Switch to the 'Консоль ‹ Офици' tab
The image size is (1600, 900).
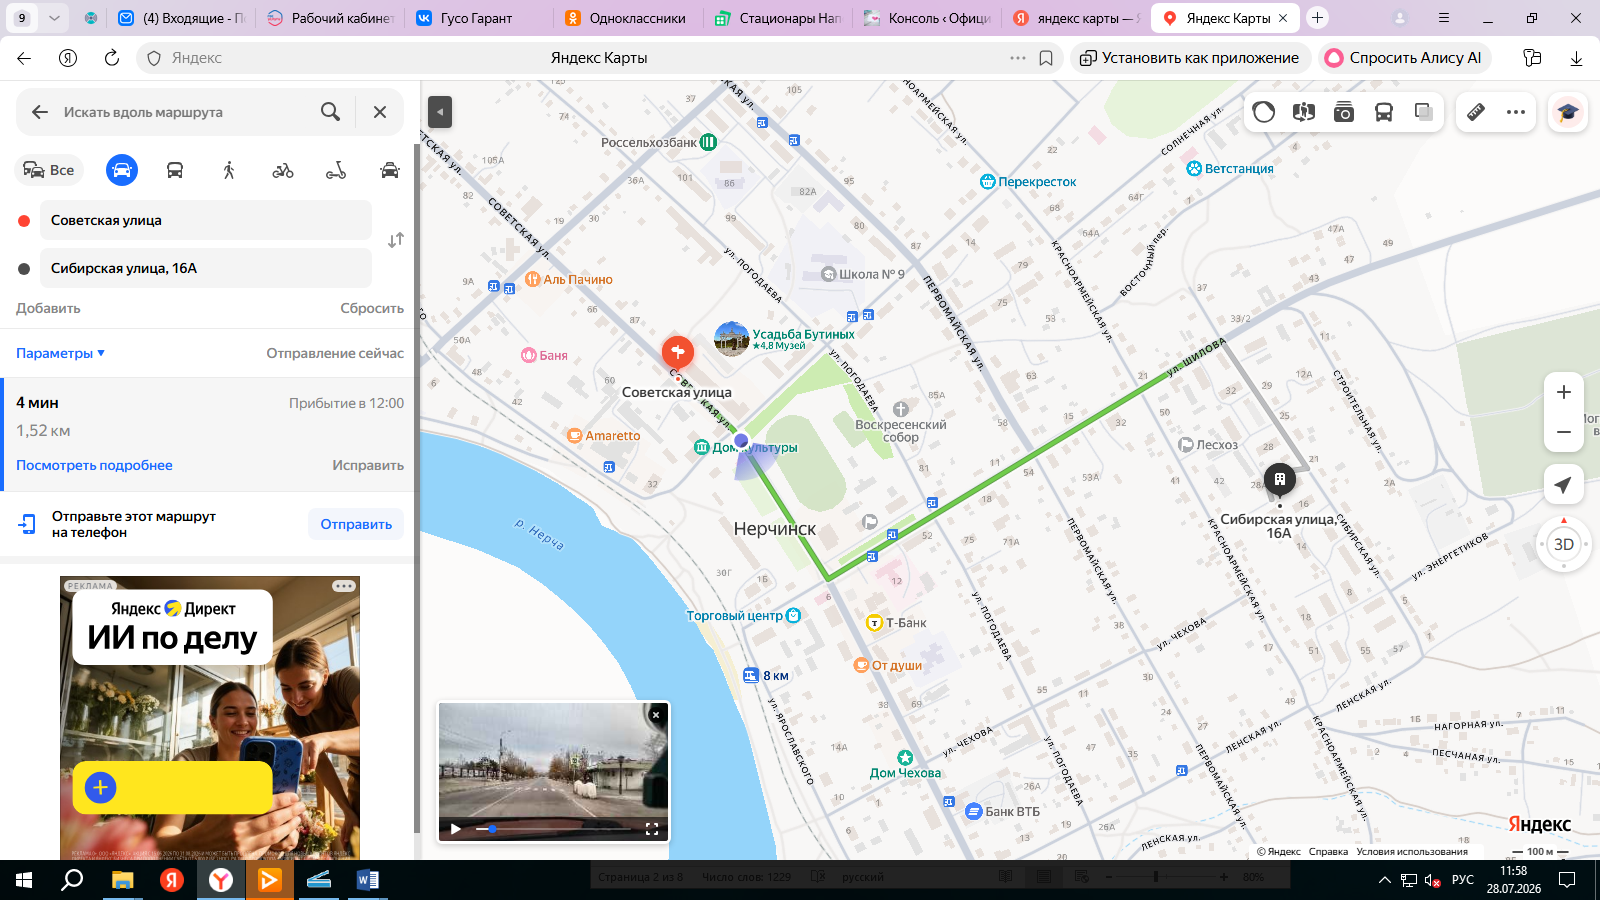[926, 18]
